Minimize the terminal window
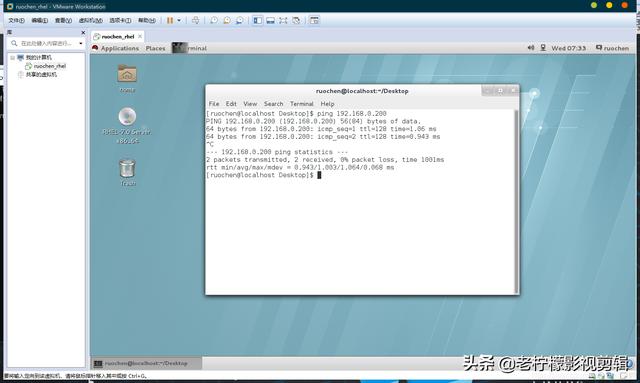The height and width of the screenshot is (383, 640). click(487, 91)
